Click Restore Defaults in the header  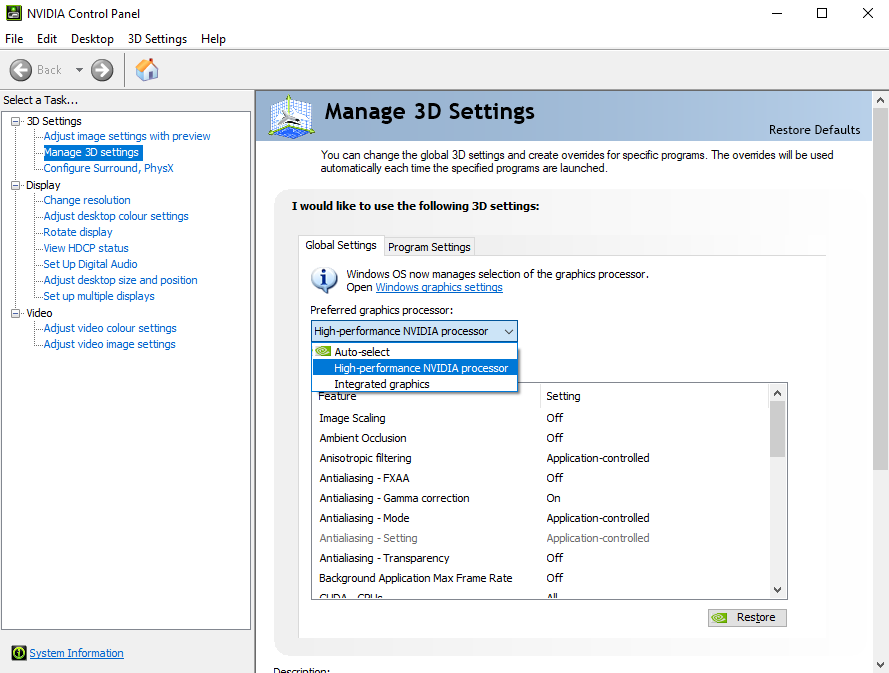point(814,130)
